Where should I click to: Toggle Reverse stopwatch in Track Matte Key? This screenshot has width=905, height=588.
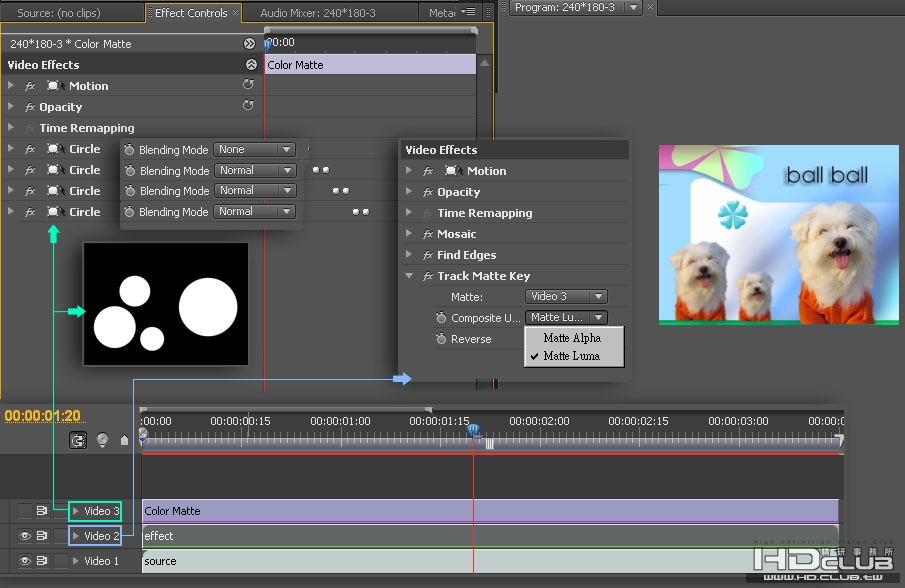pyautogui.click(x=441, y=339)
